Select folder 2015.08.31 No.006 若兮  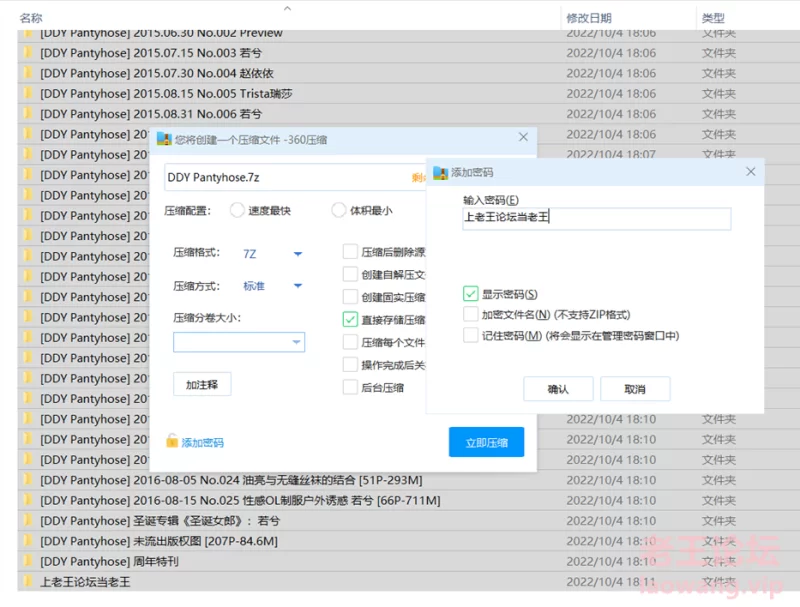151,113
